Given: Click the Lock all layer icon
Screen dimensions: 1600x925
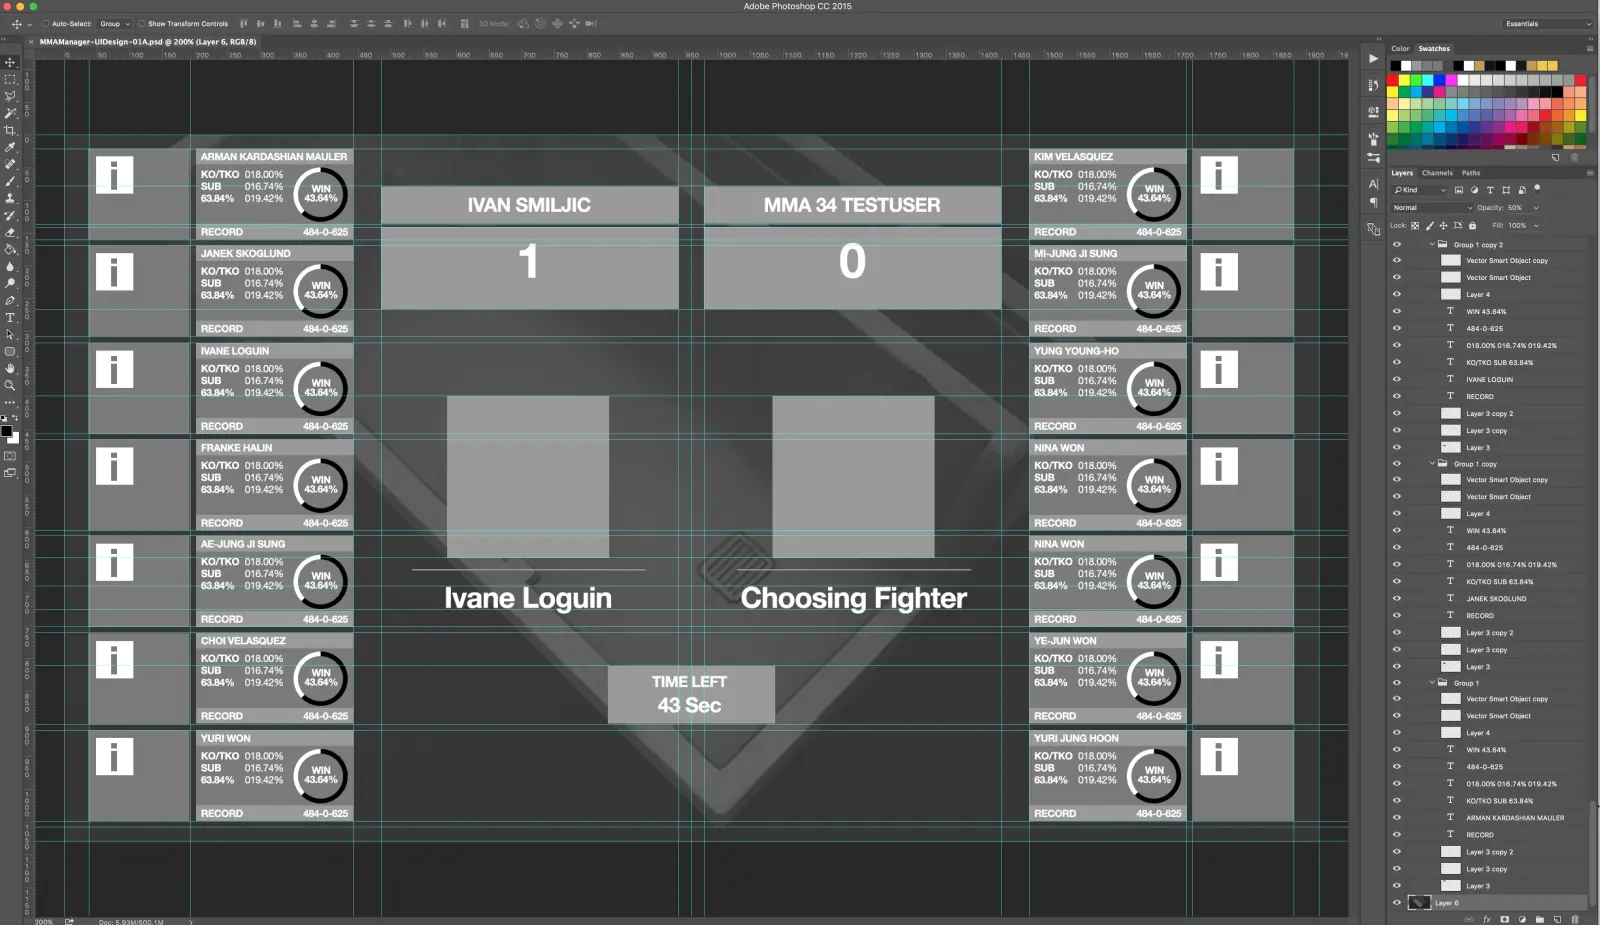Looking at the screenshot, I should pos(1472,225).
